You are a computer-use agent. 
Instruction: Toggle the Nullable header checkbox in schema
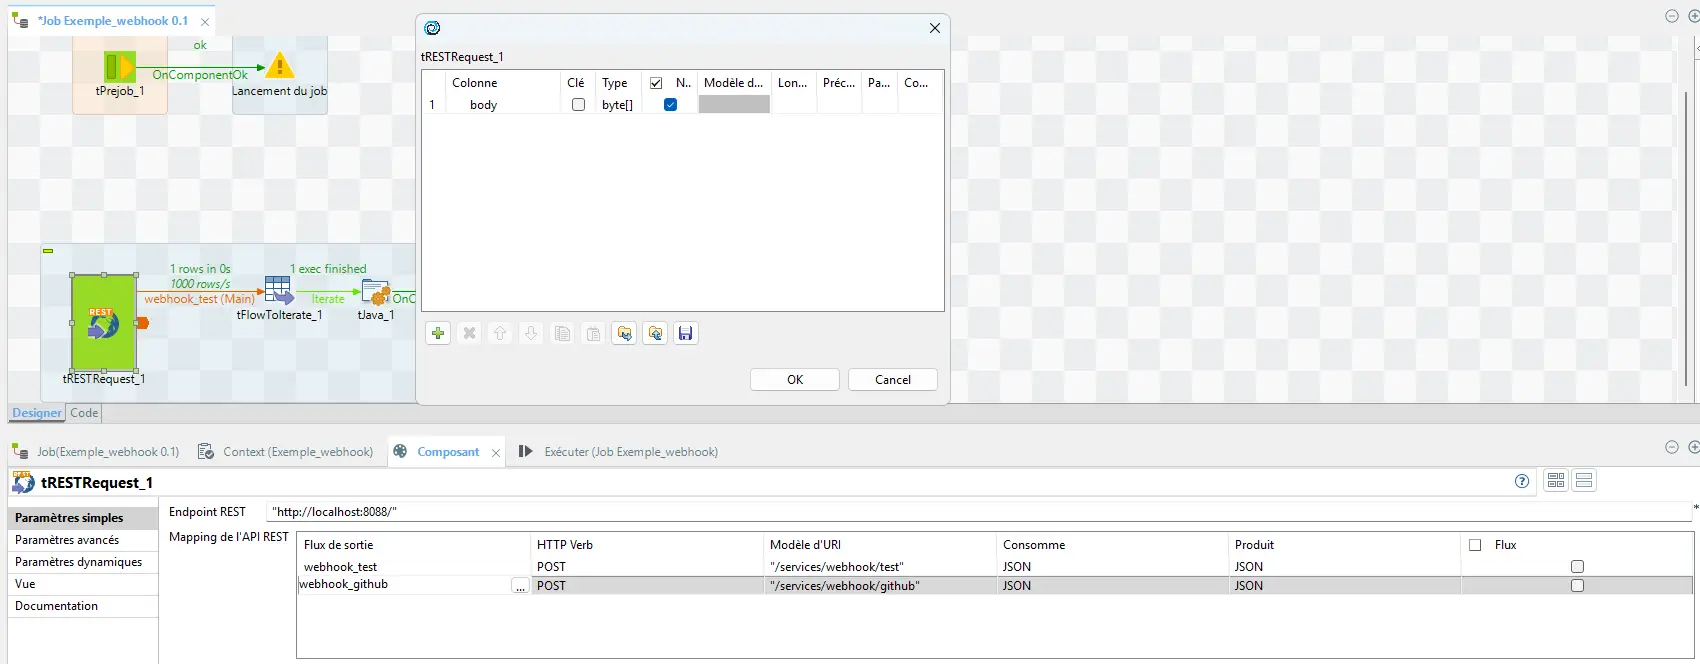[x=656, y=83]
